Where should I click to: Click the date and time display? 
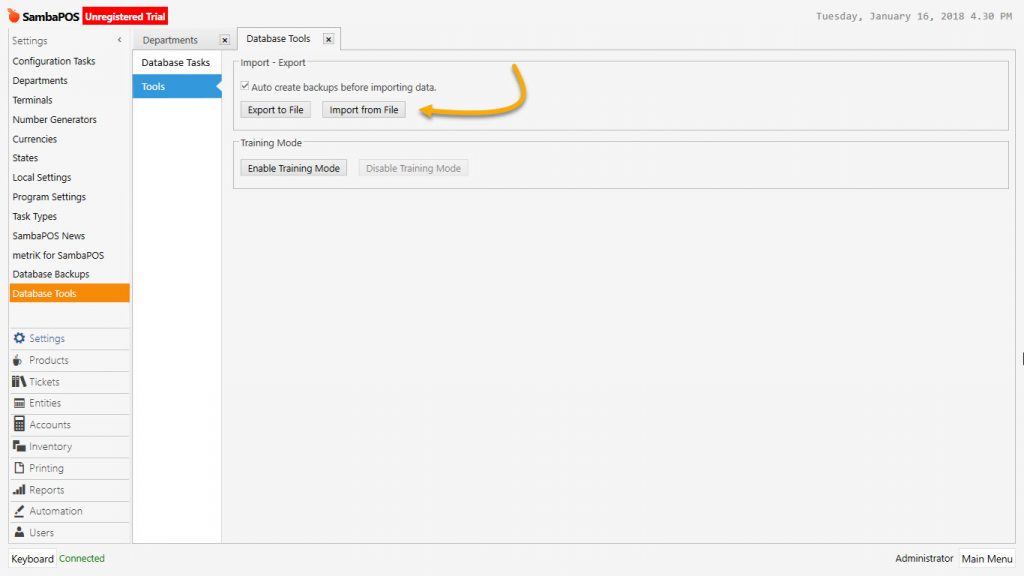pos(914,16)
